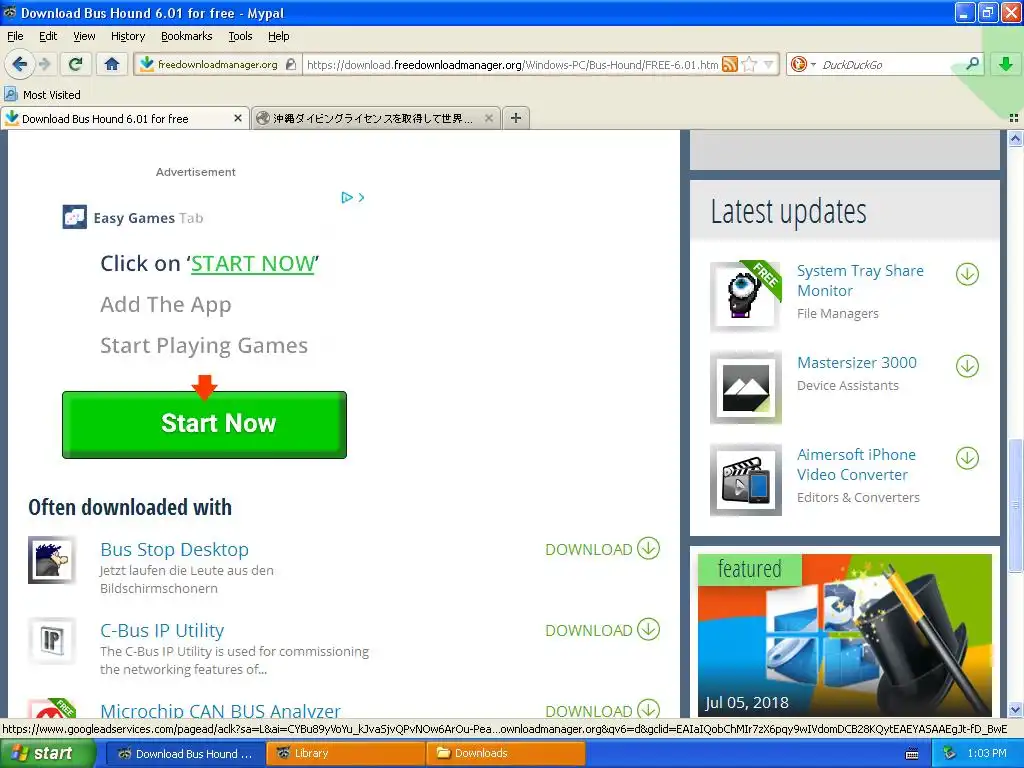Download Bus Stop Desktop
Screen dimensions: 1024x768
602,549
